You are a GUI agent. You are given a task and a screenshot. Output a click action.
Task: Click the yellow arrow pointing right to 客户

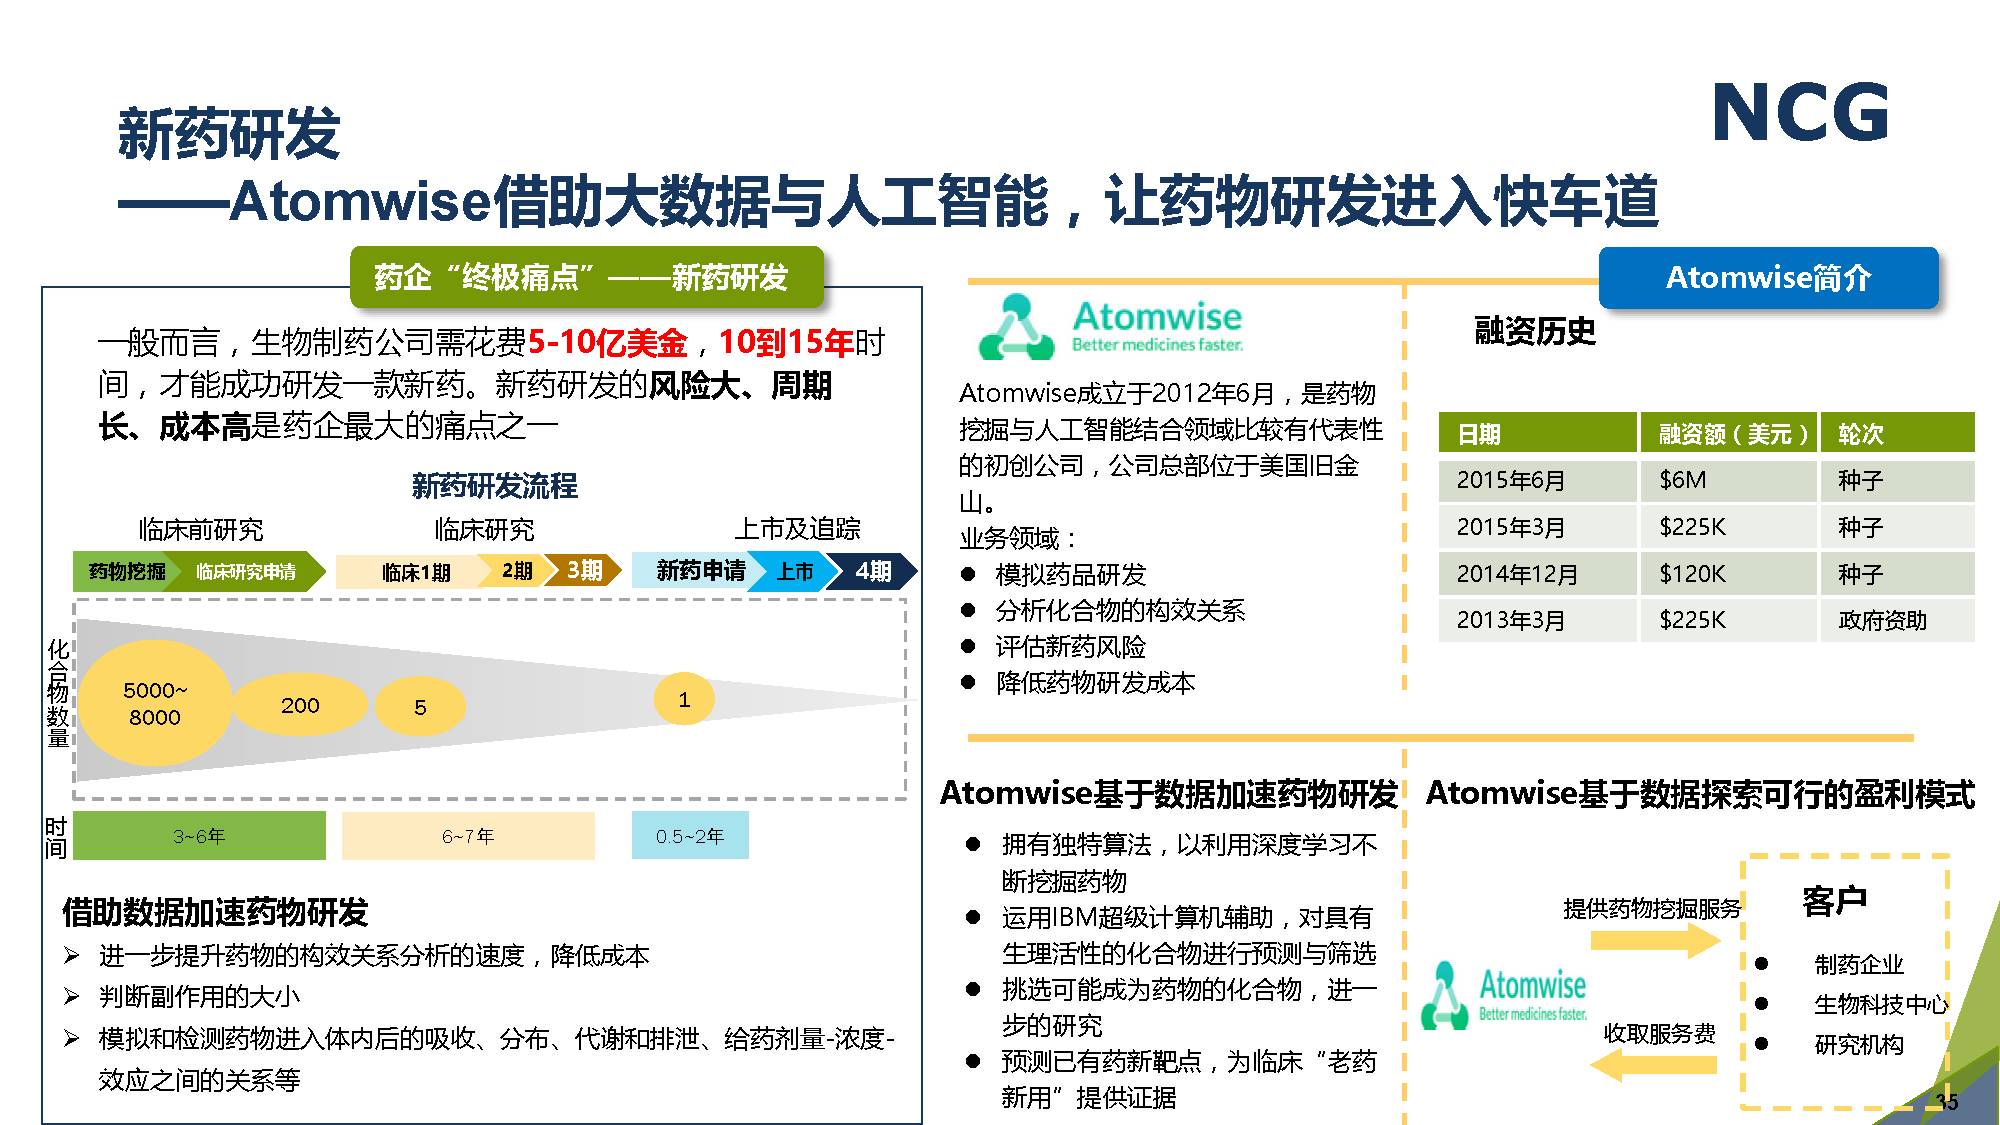1653,940
